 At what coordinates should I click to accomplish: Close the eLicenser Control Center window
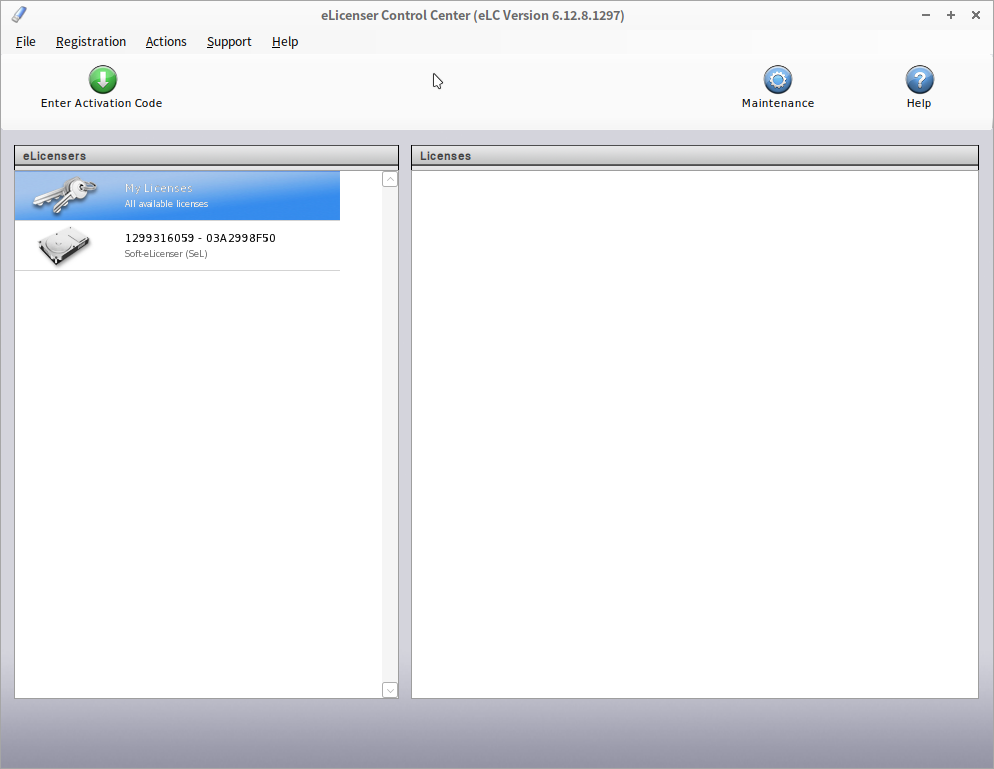coord(976,15)
